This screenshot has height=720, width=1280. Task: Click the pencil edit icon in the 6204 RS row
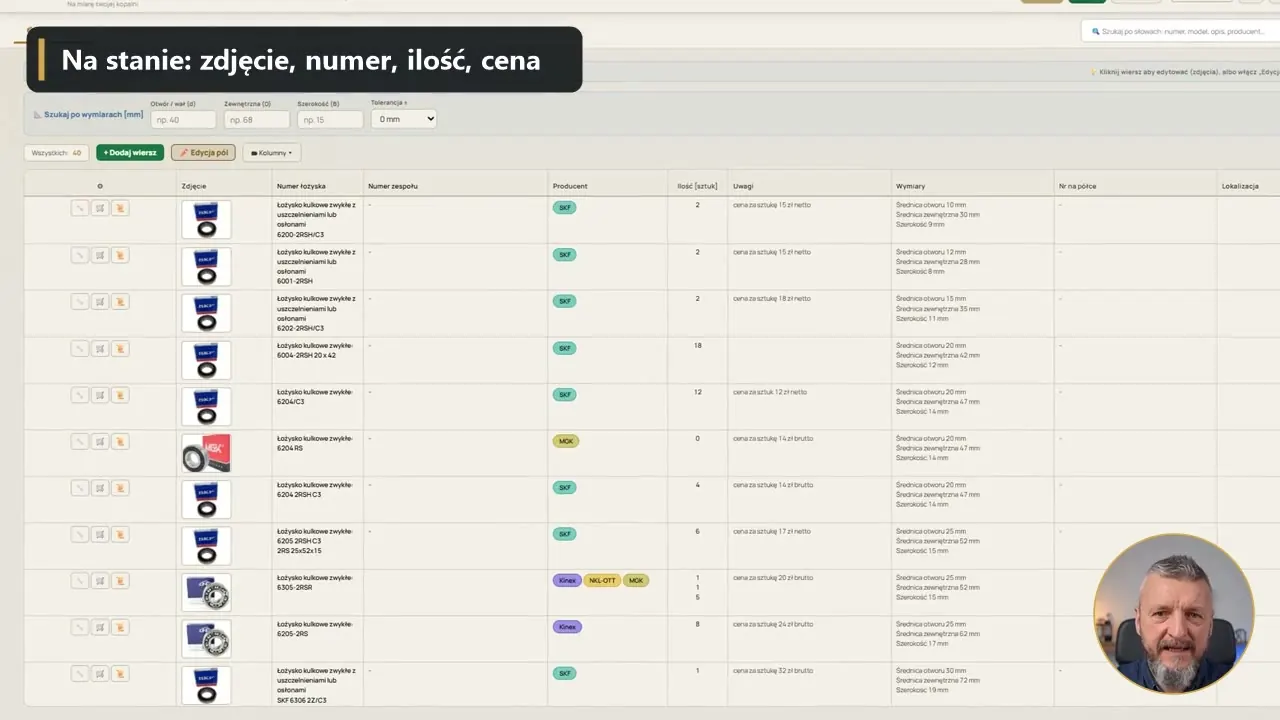[x=80, y=441]
